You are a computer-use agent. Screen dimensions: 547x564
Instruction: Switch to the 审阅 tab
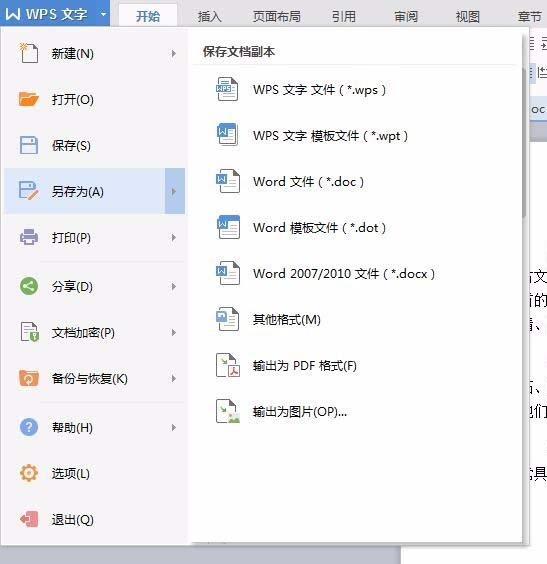(x=406, y=16)
